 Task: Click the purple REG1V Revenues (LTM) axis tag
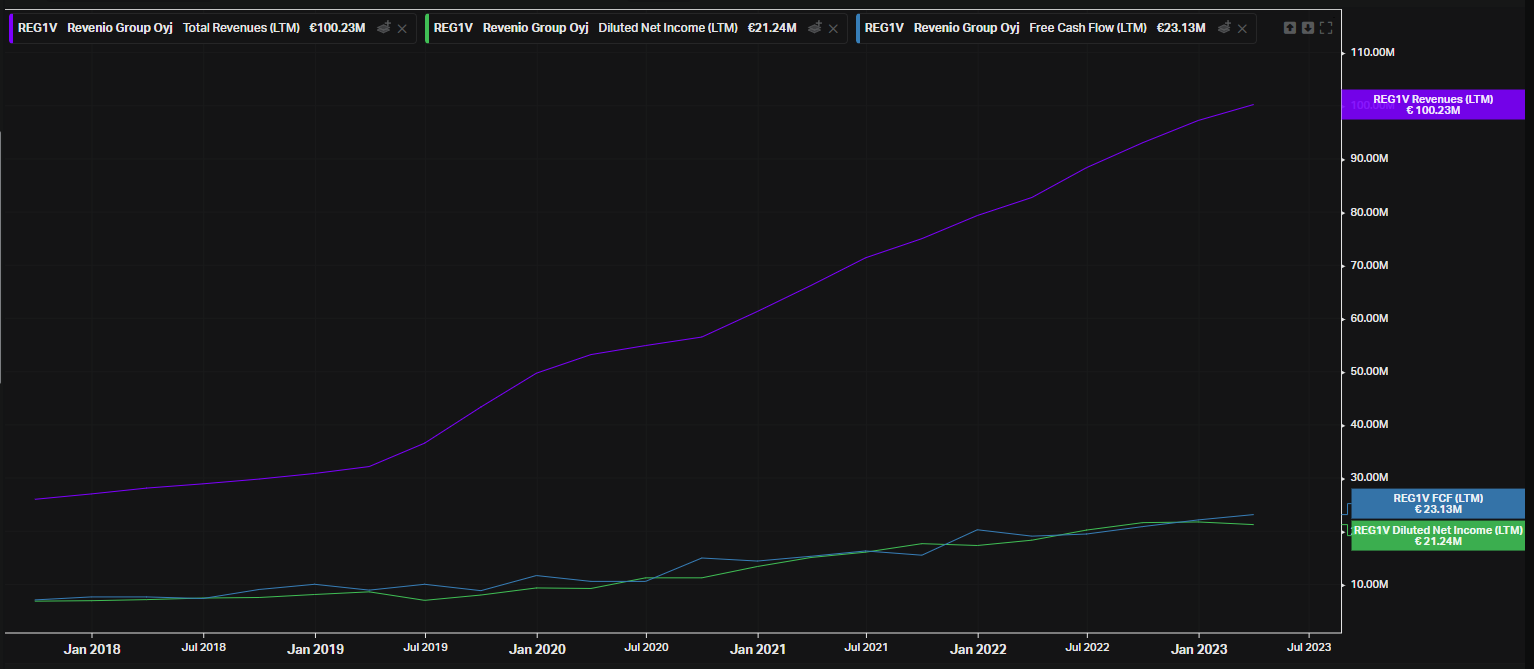tap(1433, 105)
